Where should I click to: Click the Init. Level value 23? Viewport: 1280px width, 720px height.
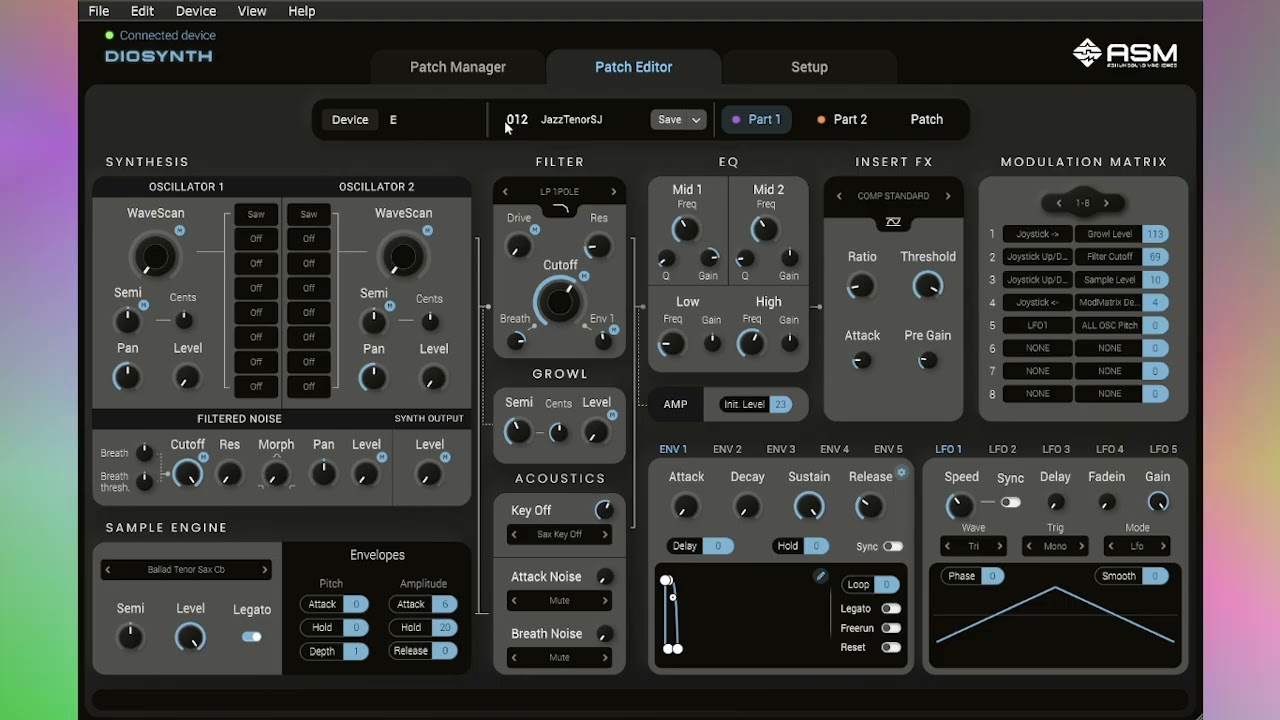pyautogui.click(x=780, y=404)
